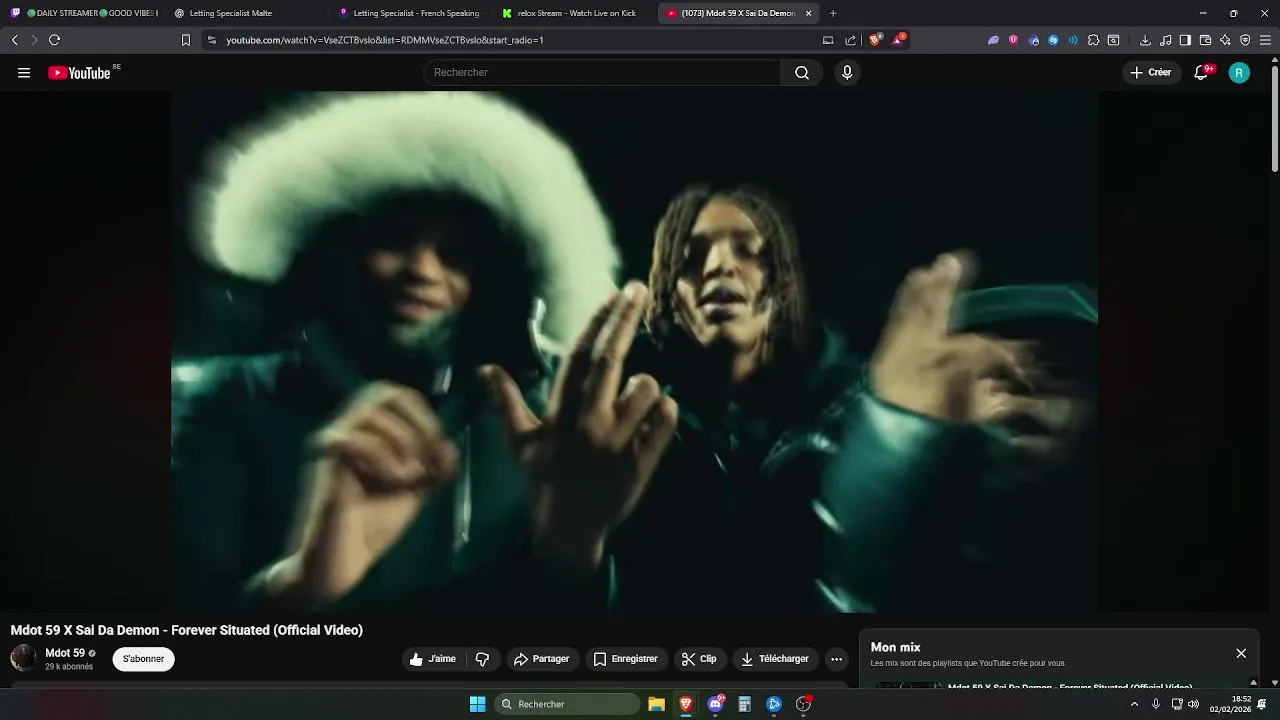The height and width of the screenshot is (720, 1280).
Task: Go back in browser history
Action: (x=14, y=40)
